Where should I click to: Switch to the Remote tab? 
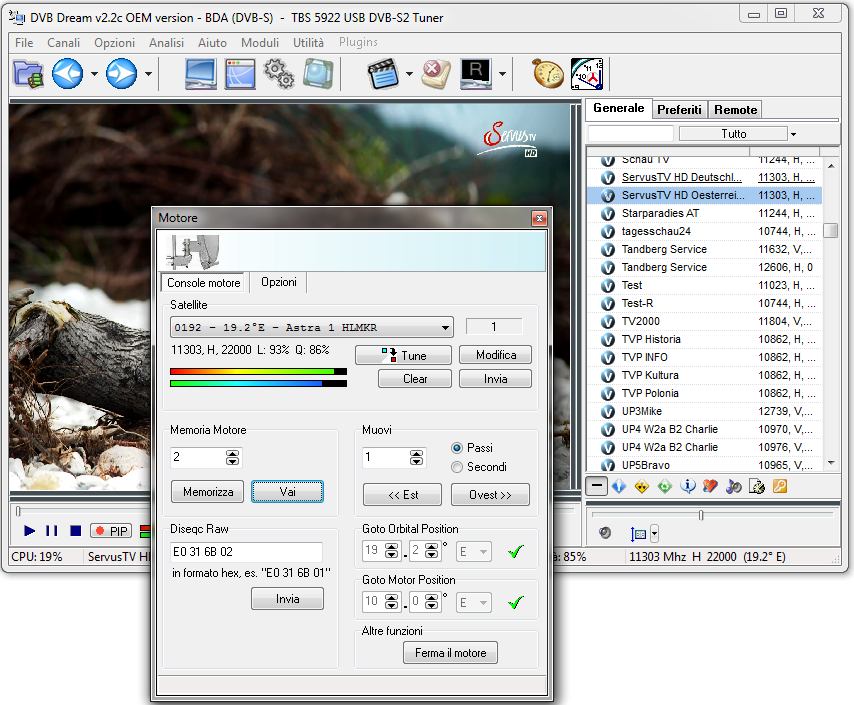click(x=735, y=110)
